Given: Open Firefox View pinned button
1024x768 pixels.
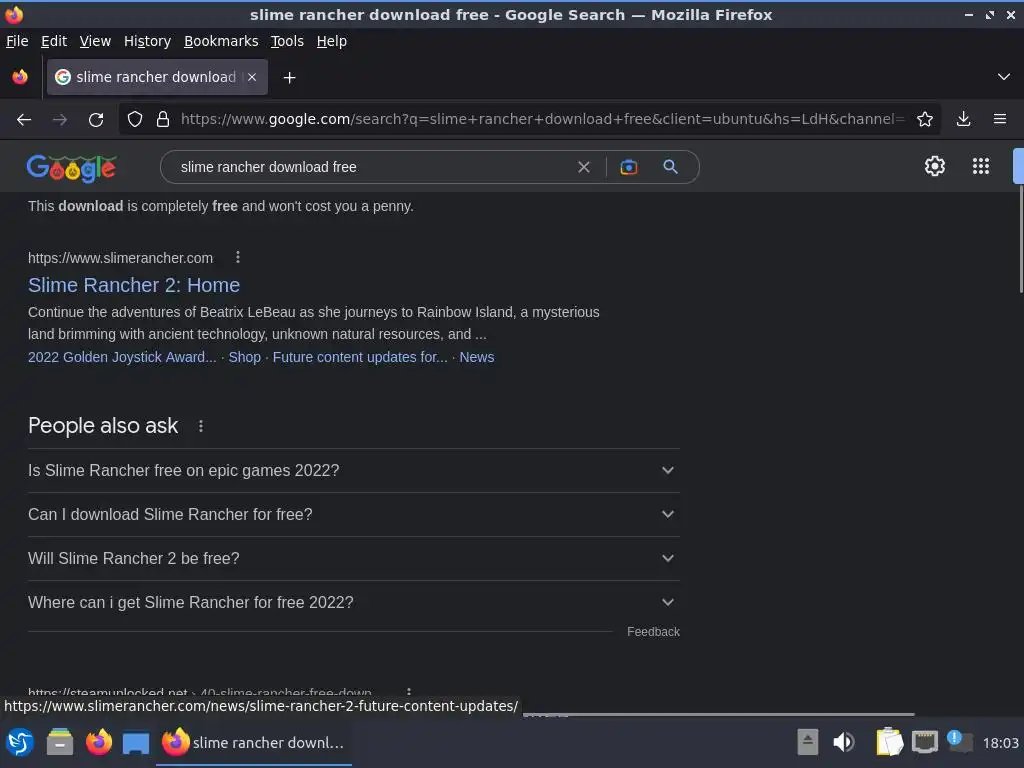Looking at the screenshot, I should click(20, 77).
